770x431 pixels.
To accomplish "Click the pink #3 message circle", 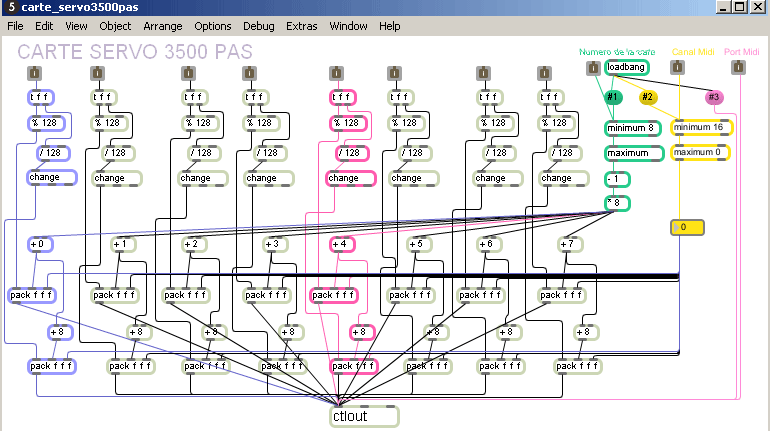I will click(x=713, y=97).
